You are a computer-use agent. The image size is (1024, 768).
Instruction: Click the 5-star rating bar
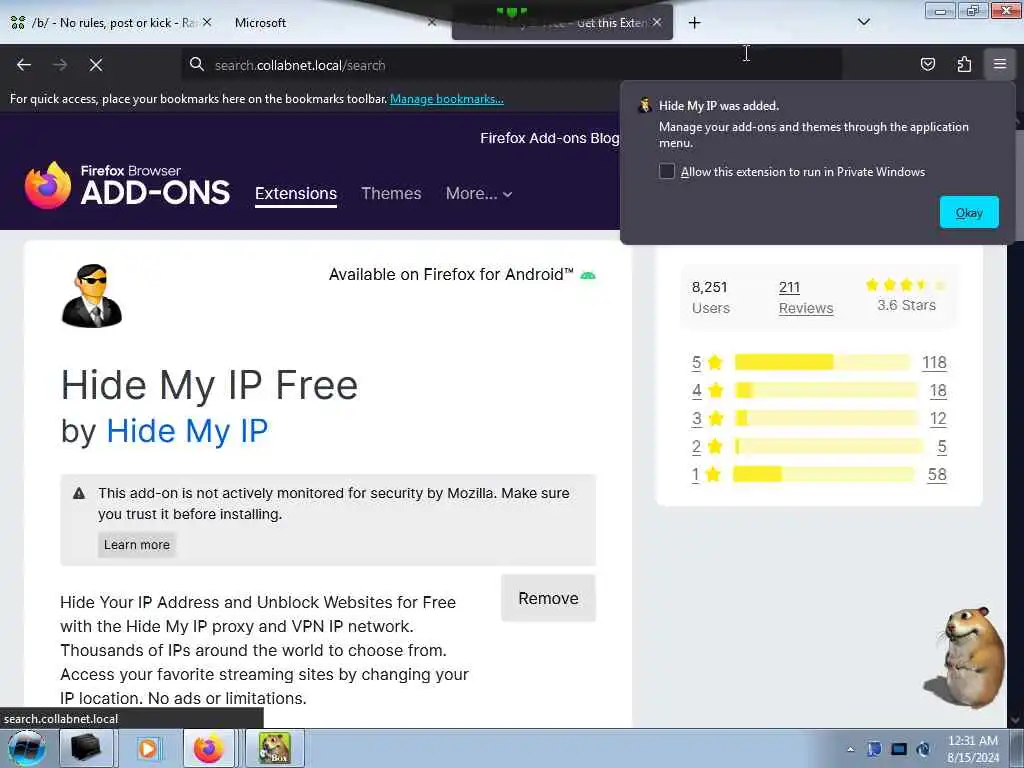click(823, 362)
